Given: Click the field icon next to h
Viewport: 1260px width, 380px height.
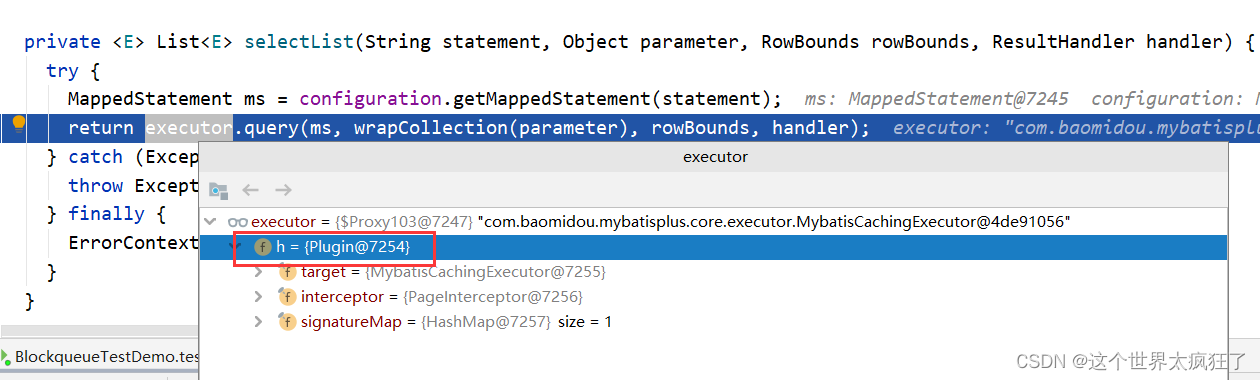Looking at the screenshot, I should point(263,246).
